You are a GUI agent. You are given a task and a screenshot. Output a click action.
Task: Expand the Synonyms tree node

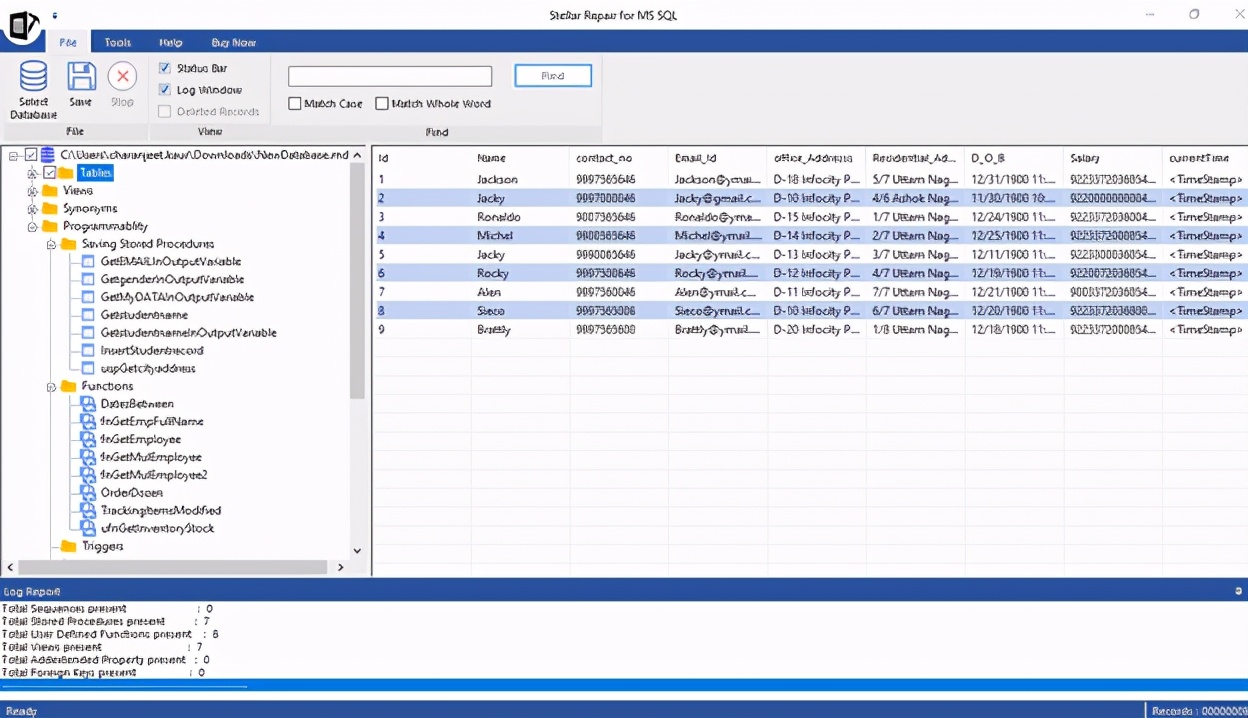[32, 208]
